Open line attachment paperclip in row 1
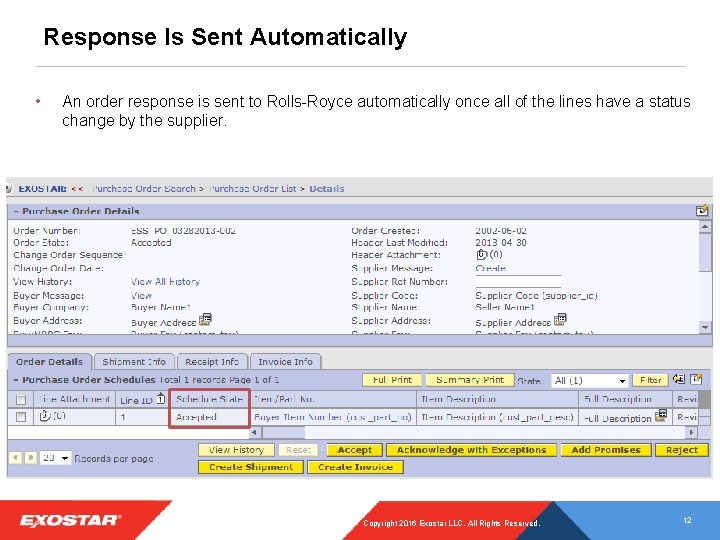 45,415
